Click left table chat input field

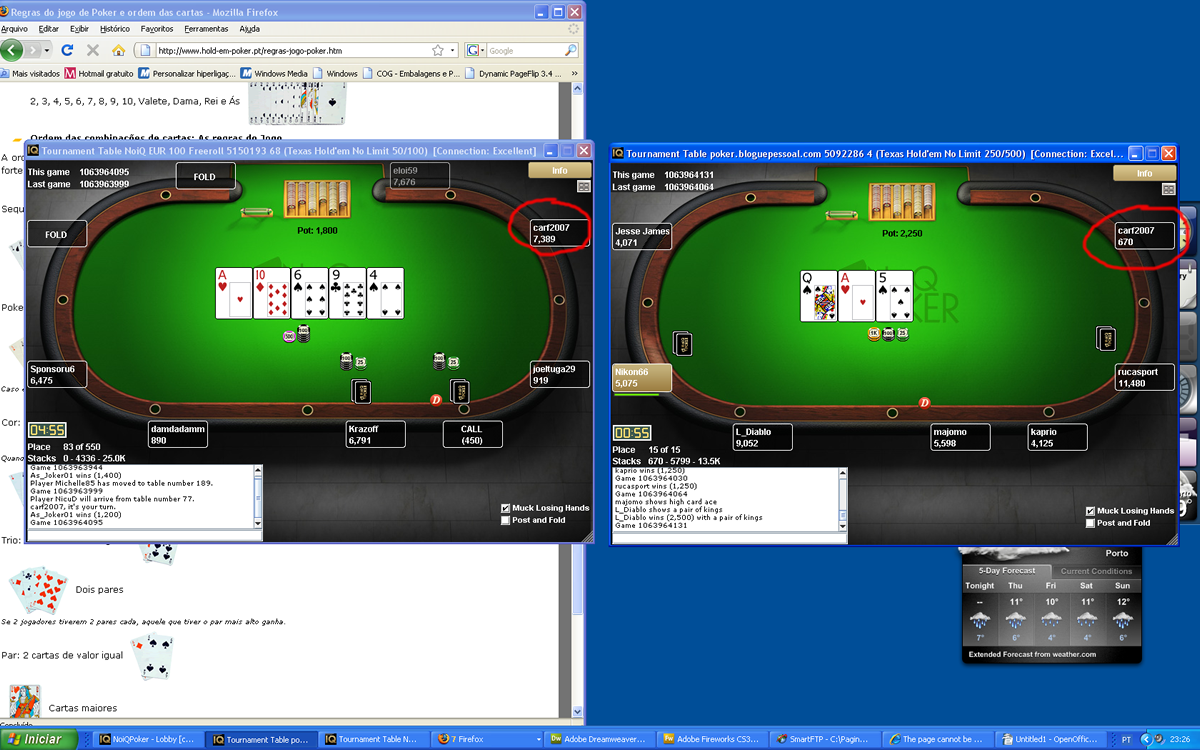[144, 535]
